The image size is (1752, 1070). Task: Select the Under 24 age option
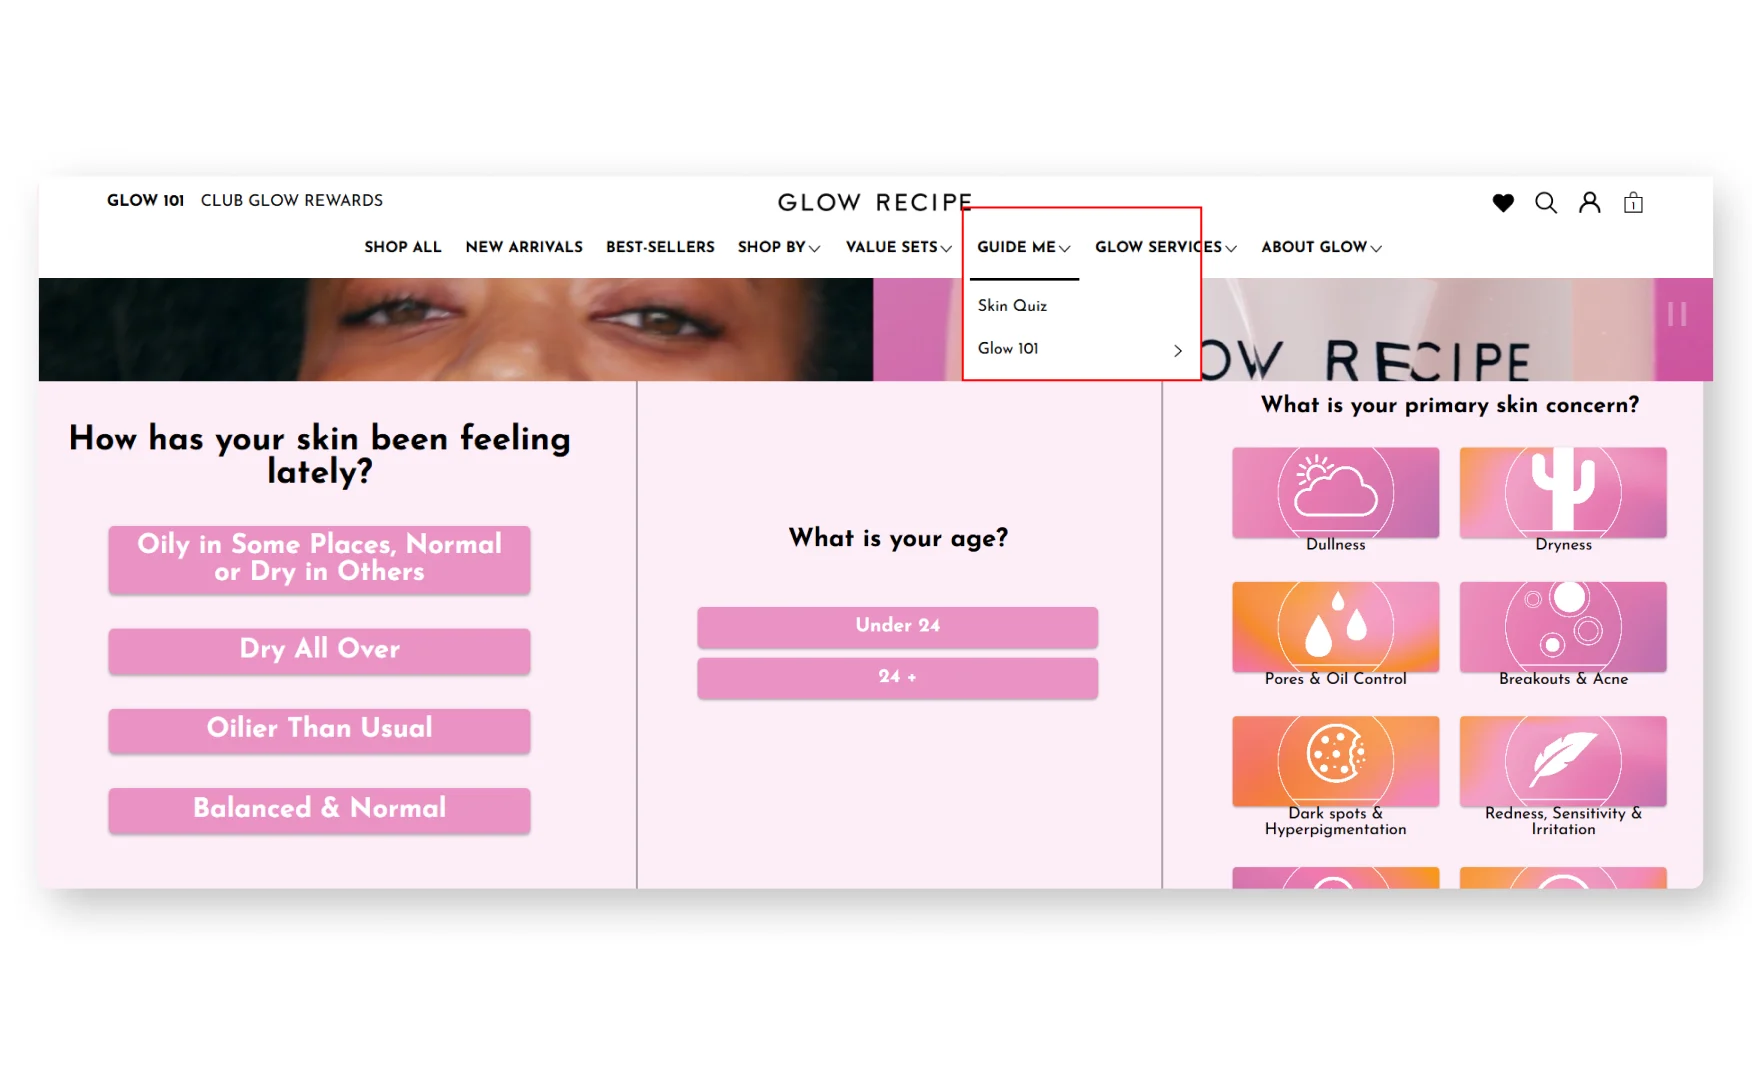point(897,626)
